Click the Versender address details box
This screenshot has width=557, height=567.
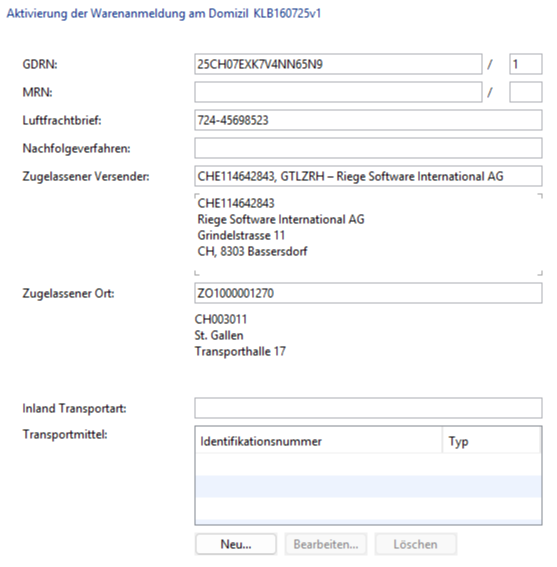[x=368, y=235]
